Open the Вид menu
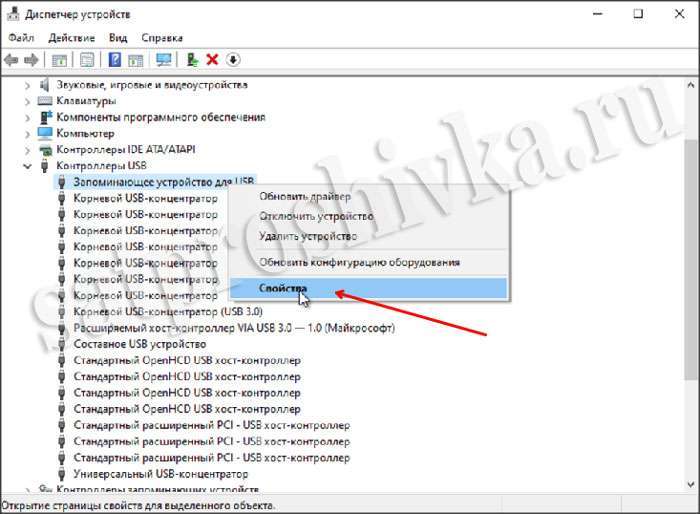Screen dimensions: 700x514 pos(118,38)
